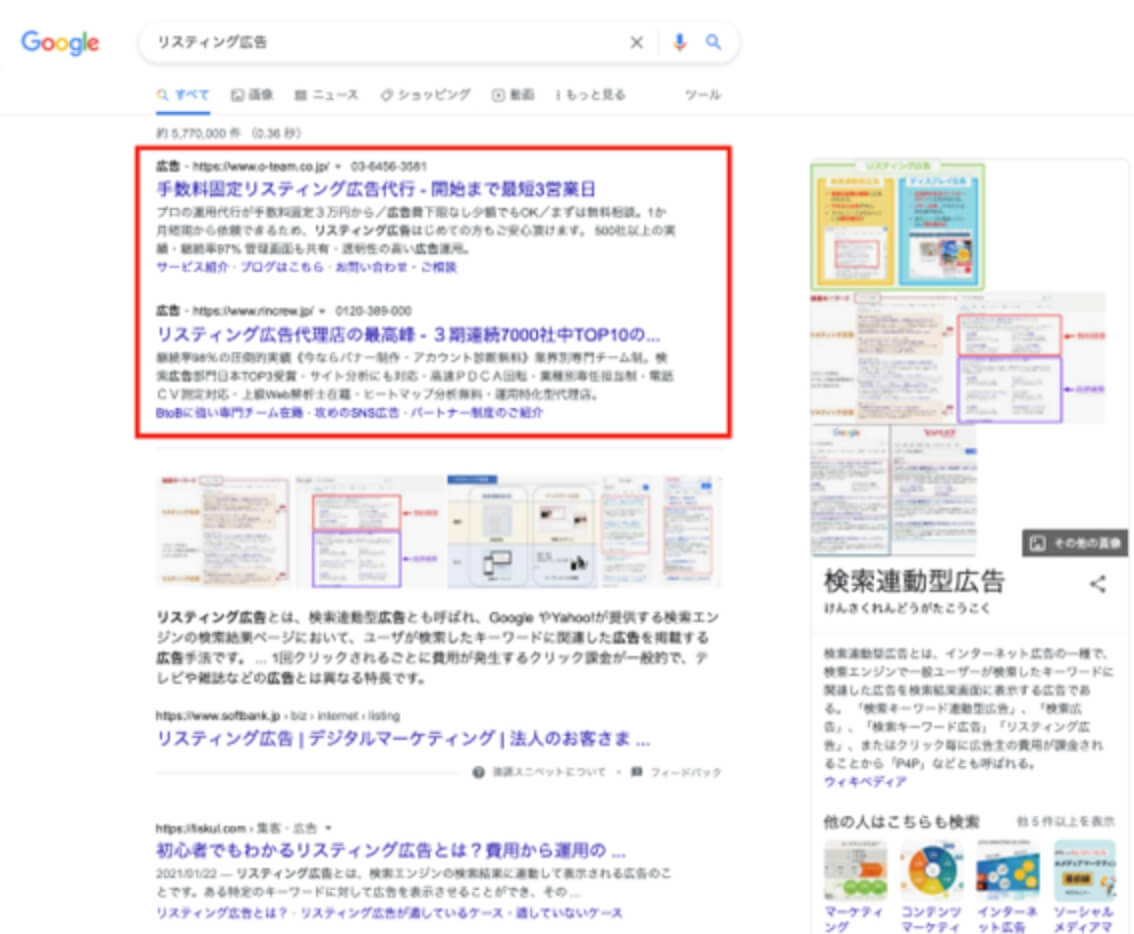Click the 強調スニペットについて help icon
Image resolution: width=1134 pixels, height=934 pixels.
(479, 772)
